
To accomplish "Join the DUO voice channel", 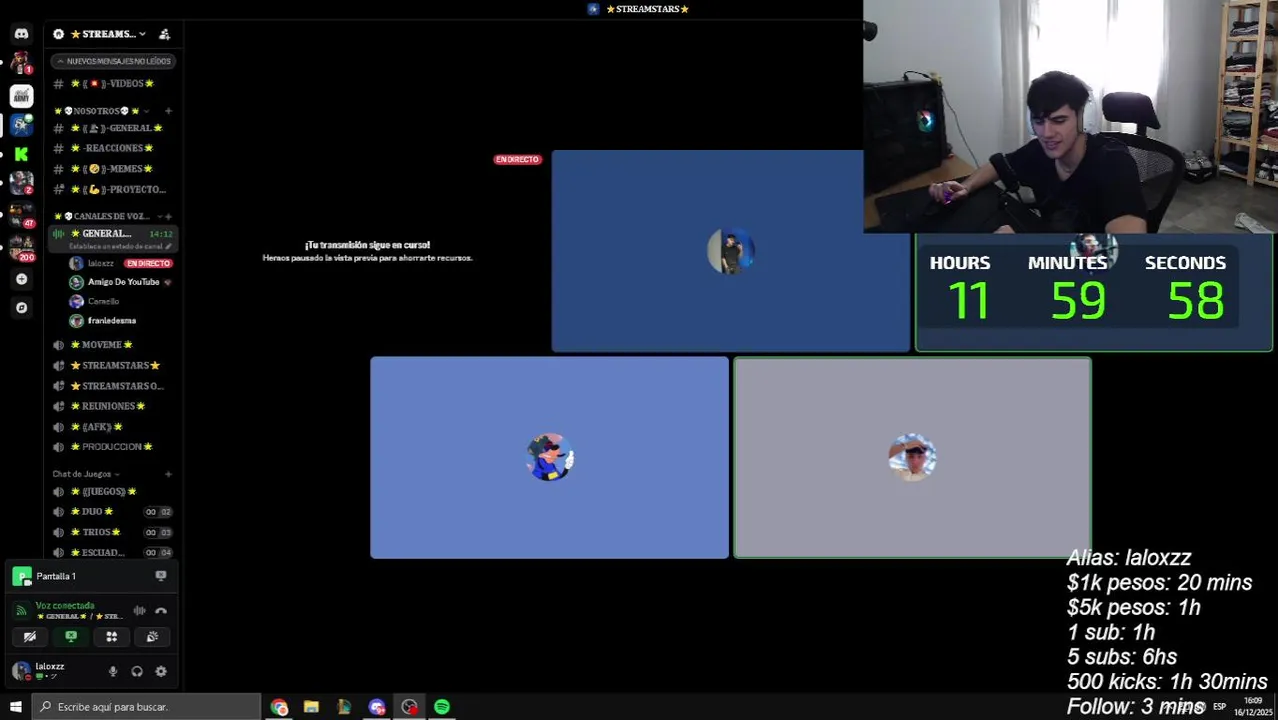I will click(113, 512).
